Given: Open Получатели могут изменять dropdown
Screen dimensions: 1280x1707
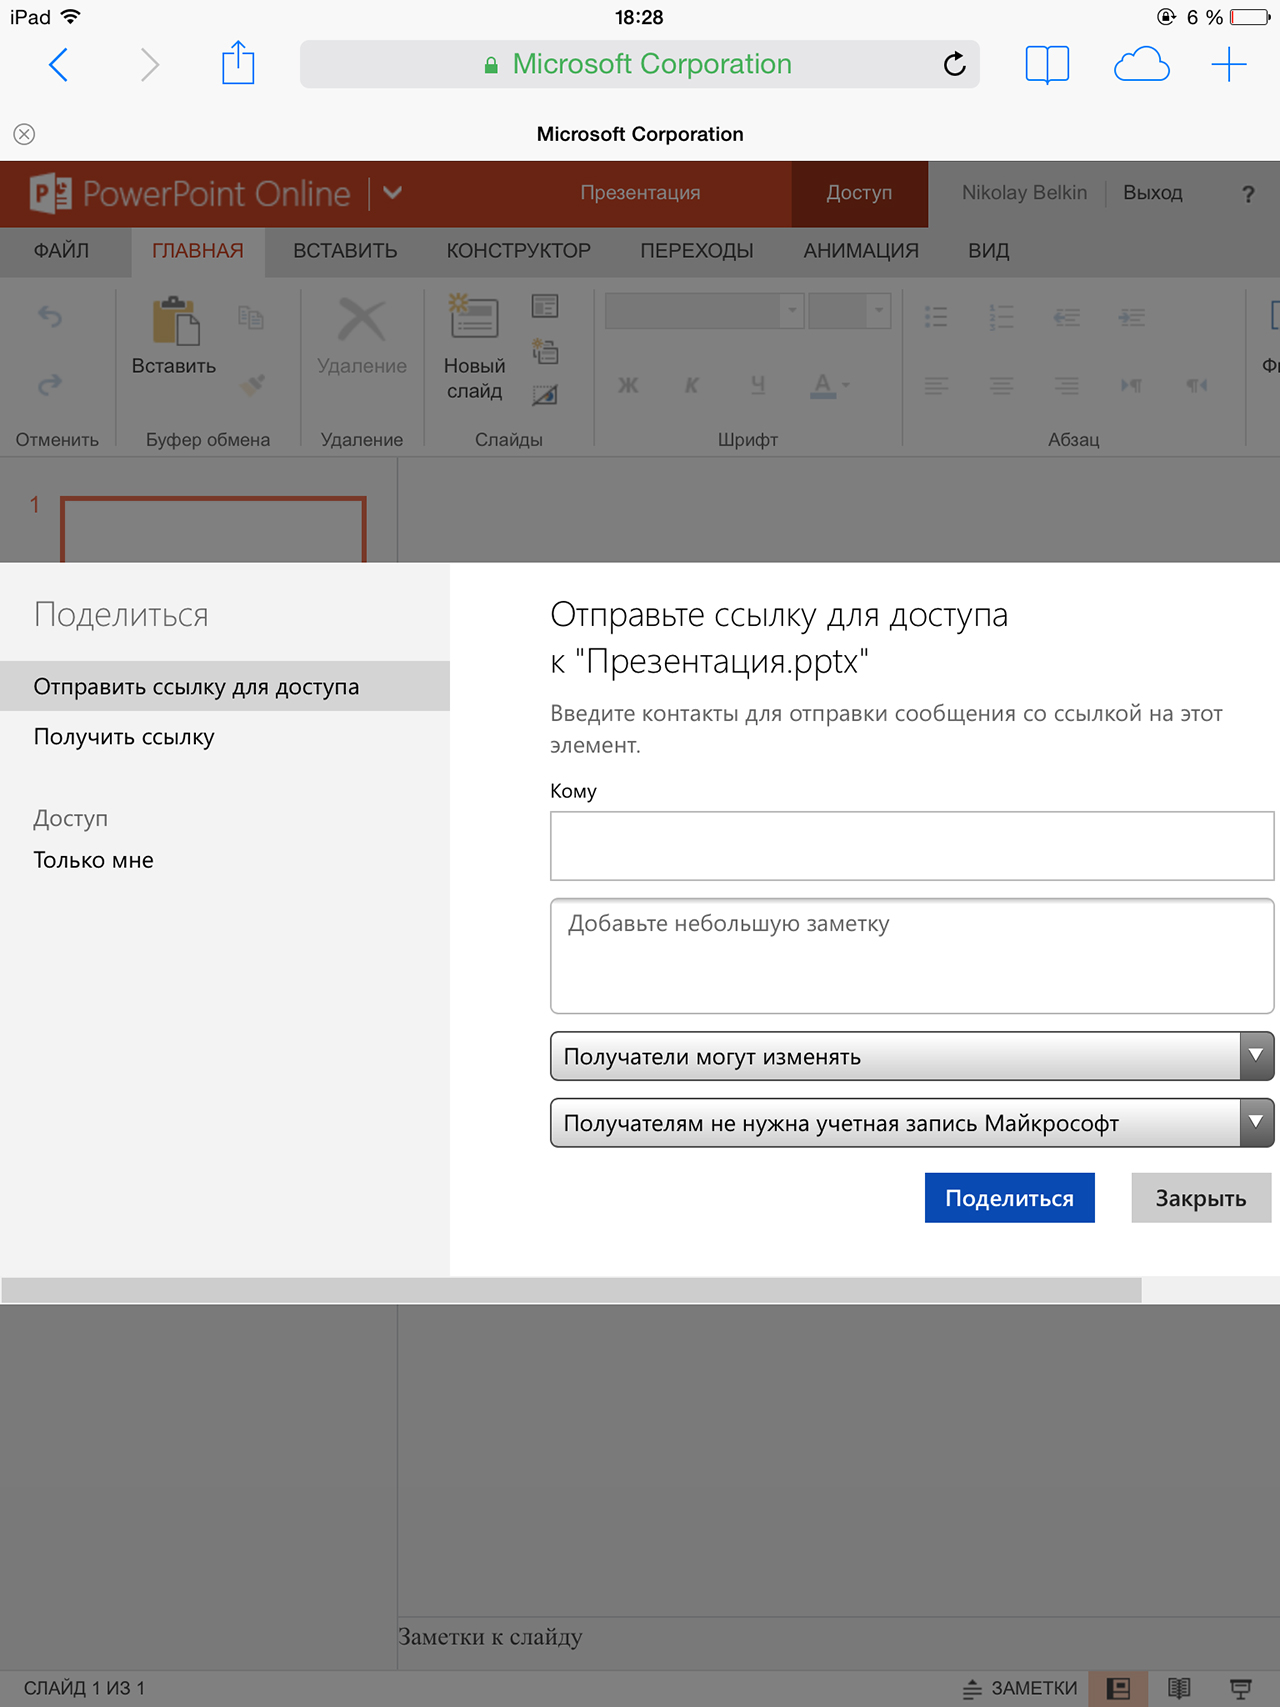Looking at the screenshot, I should coord(912,1056).
